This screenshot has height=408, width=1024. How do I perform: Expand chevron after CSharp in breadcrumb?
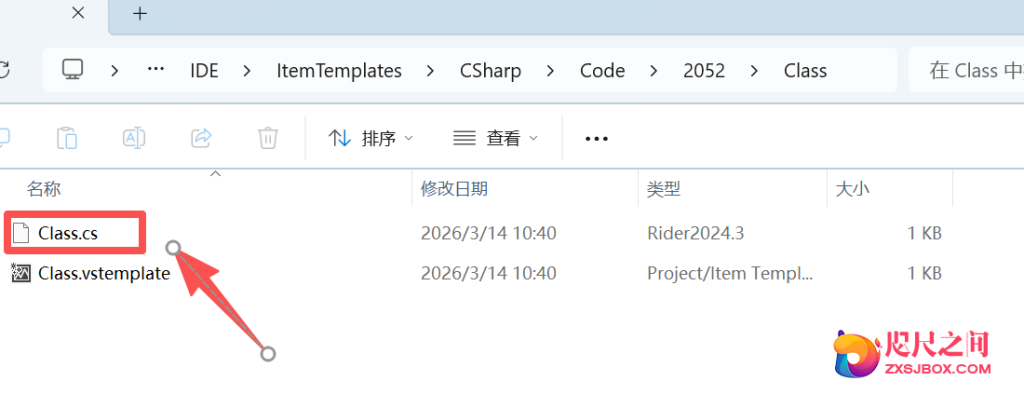pyautogui.click(x=549, y=70)
